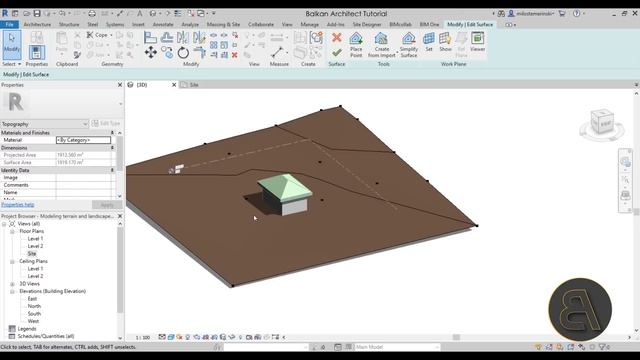Select the Move tool
Viewport: 640px width, 360px height.
tap(151, 52)
